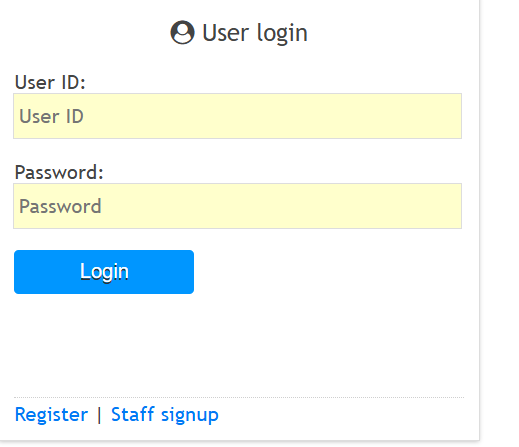Click the "Password" placeholder text
This screenshot has width=519, height=447.
click(x=60, y=206)
